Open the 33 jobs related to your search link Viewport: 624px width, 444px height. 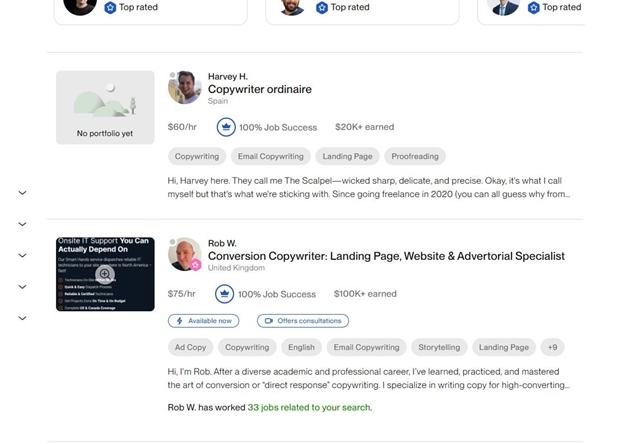click(x=310, y=407)
